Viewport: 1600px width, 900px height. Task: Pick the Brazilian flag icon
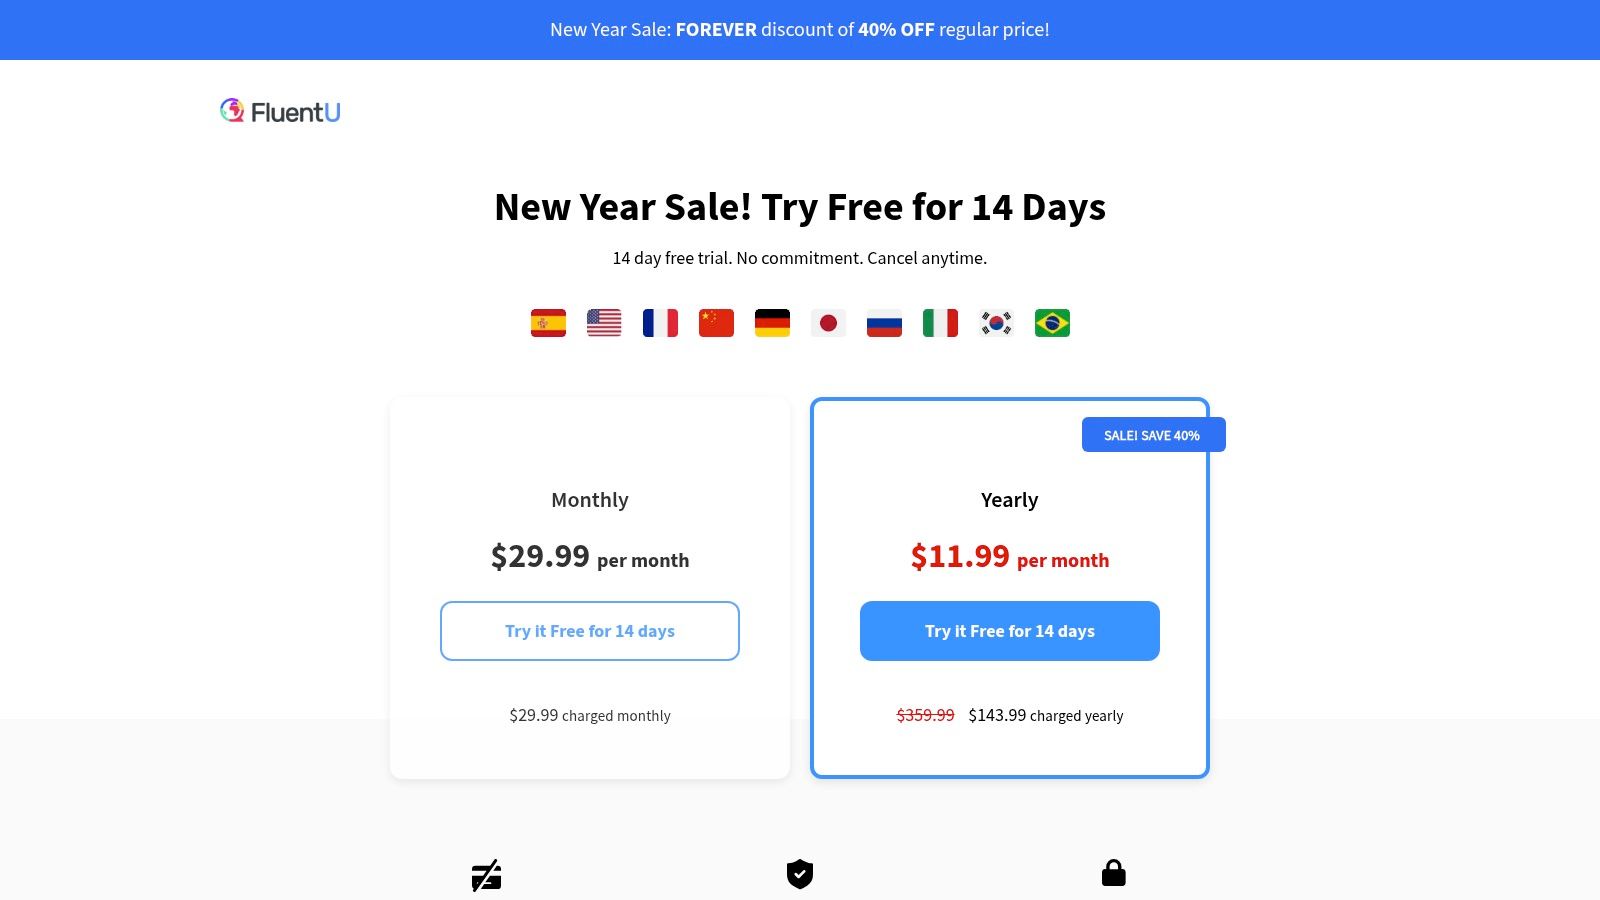coord(1052,323)
